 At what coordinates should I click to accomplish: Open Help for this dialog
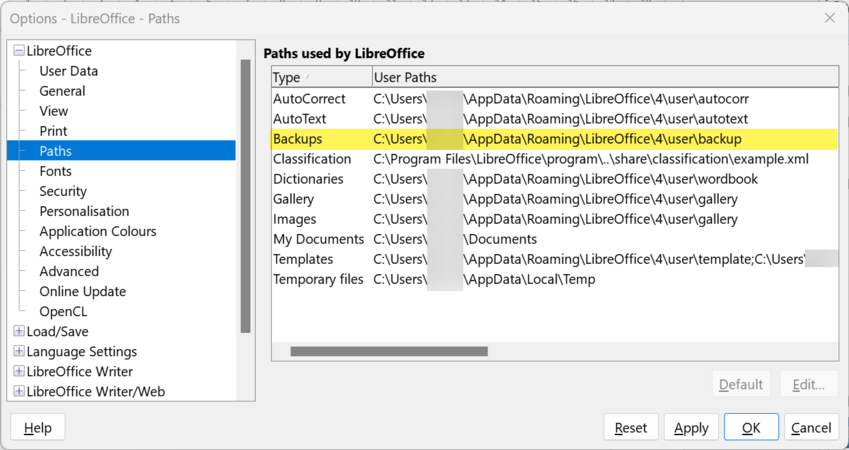coord(38,428)
